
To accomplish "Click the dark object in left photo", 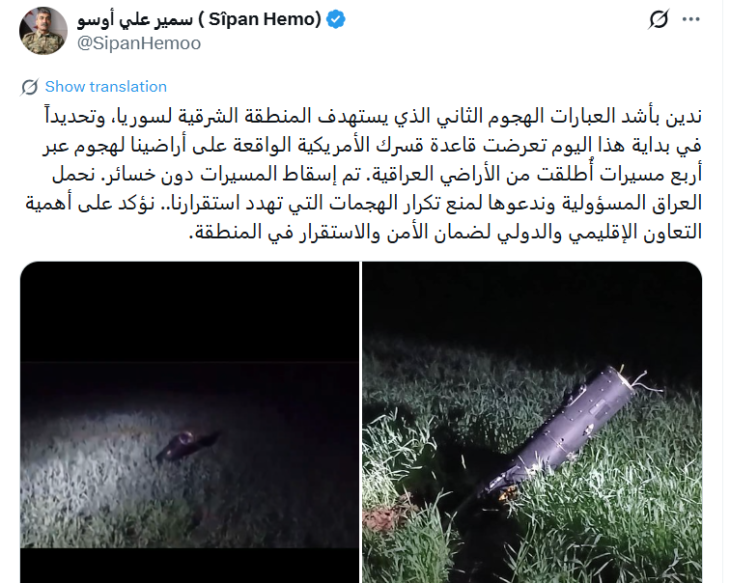I will tap(186, 445).
